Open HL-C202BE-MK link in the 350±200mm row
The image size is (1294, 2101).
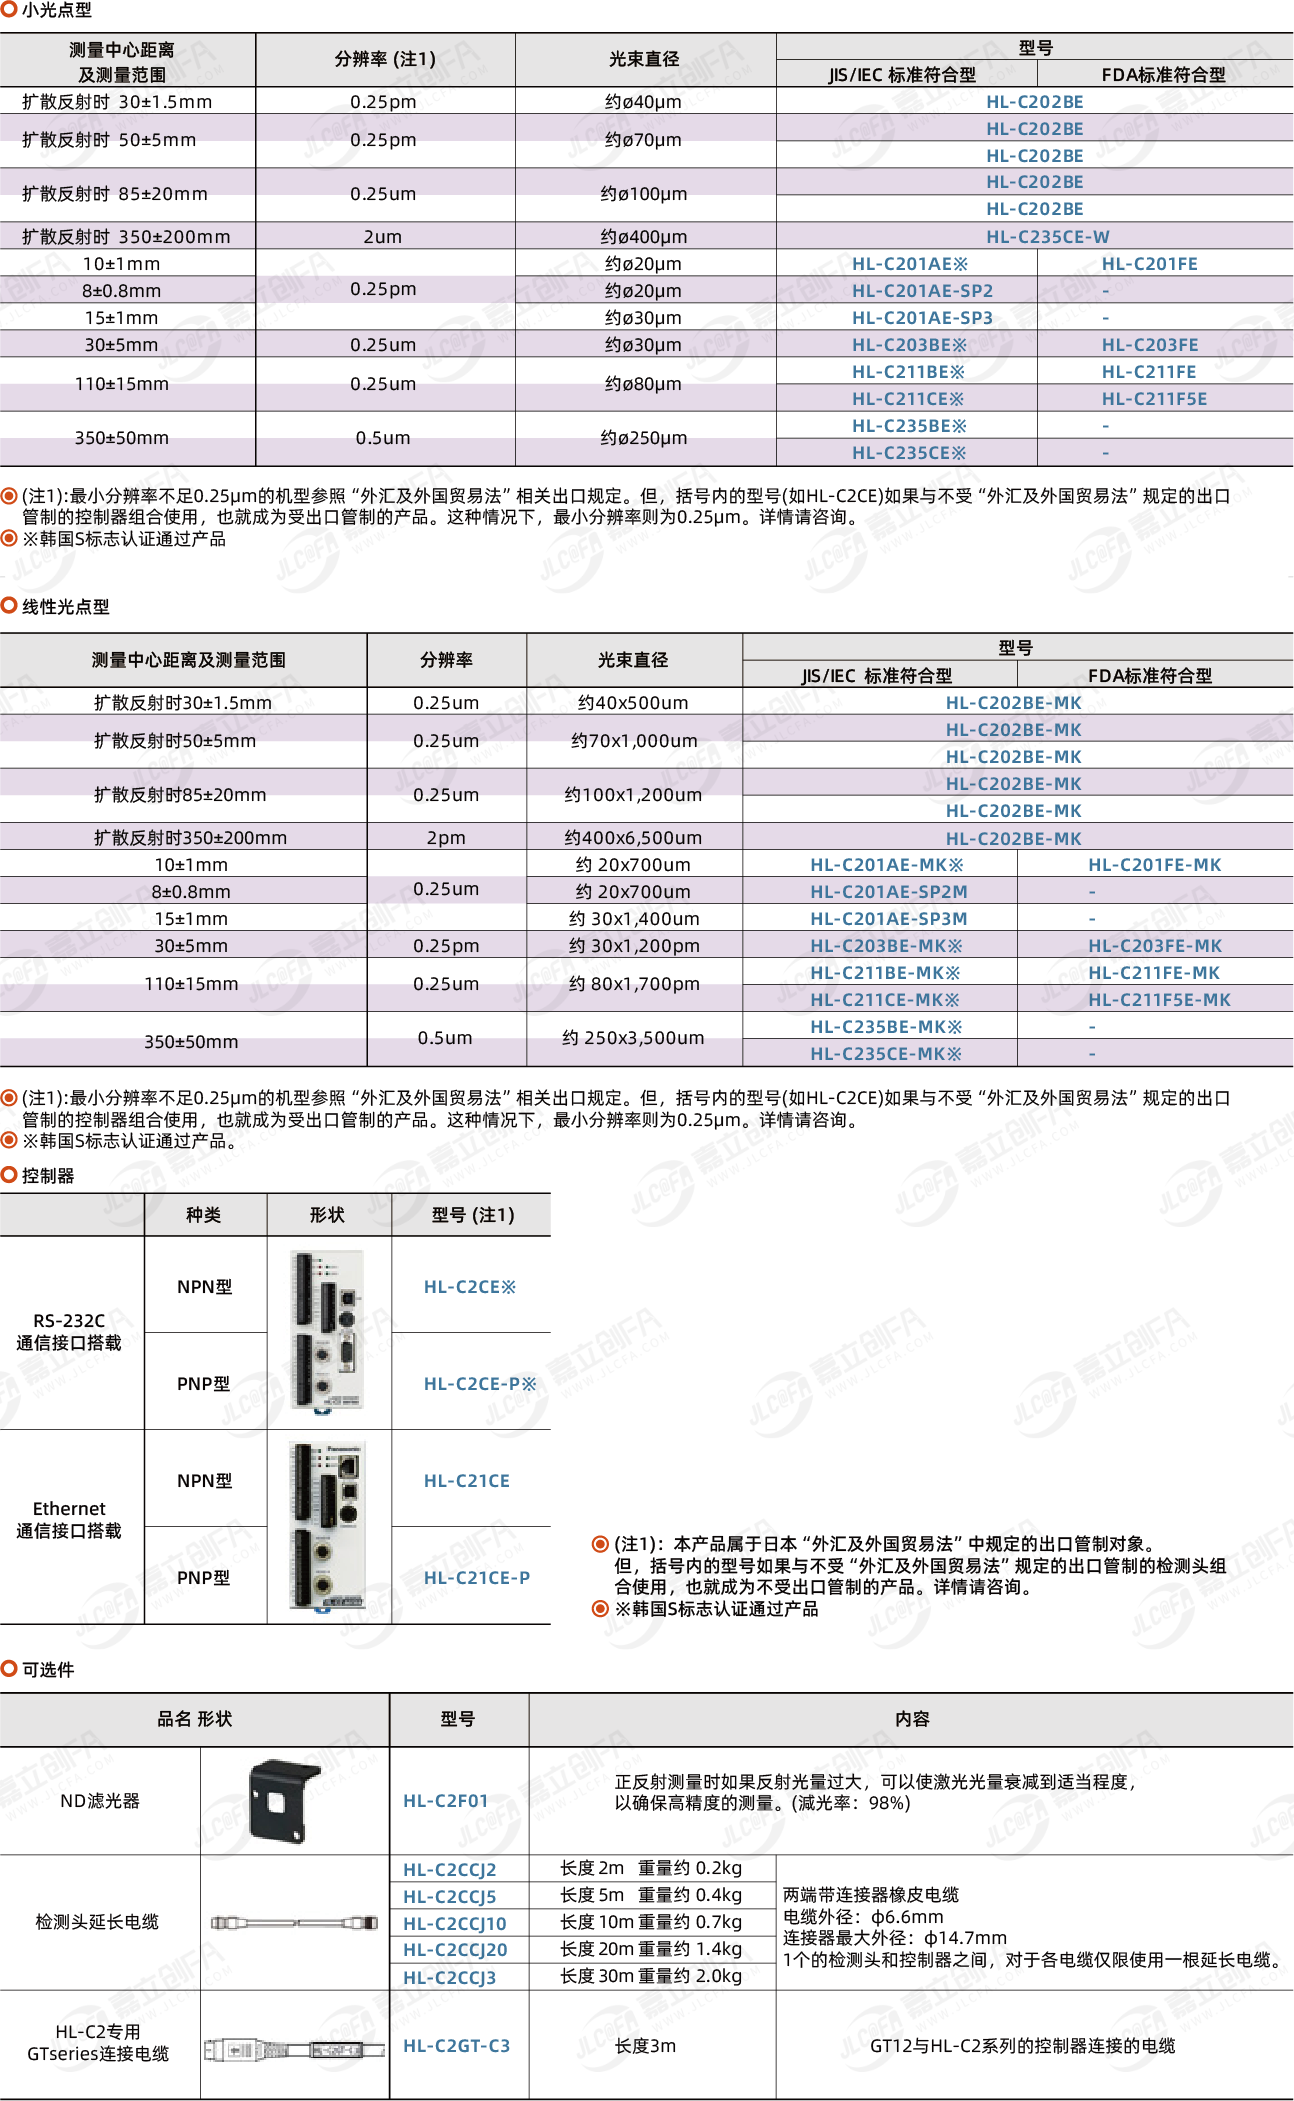click(1014, 839)
